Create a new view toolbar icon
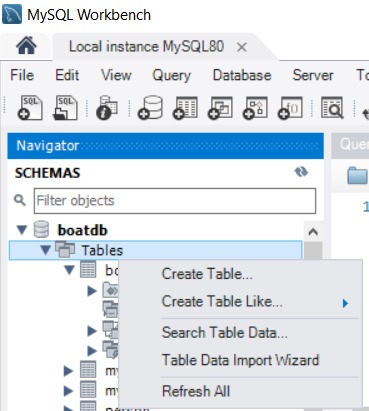Viewport: 369px width, 411px height. pyautogui.click(x=220, y=107)
